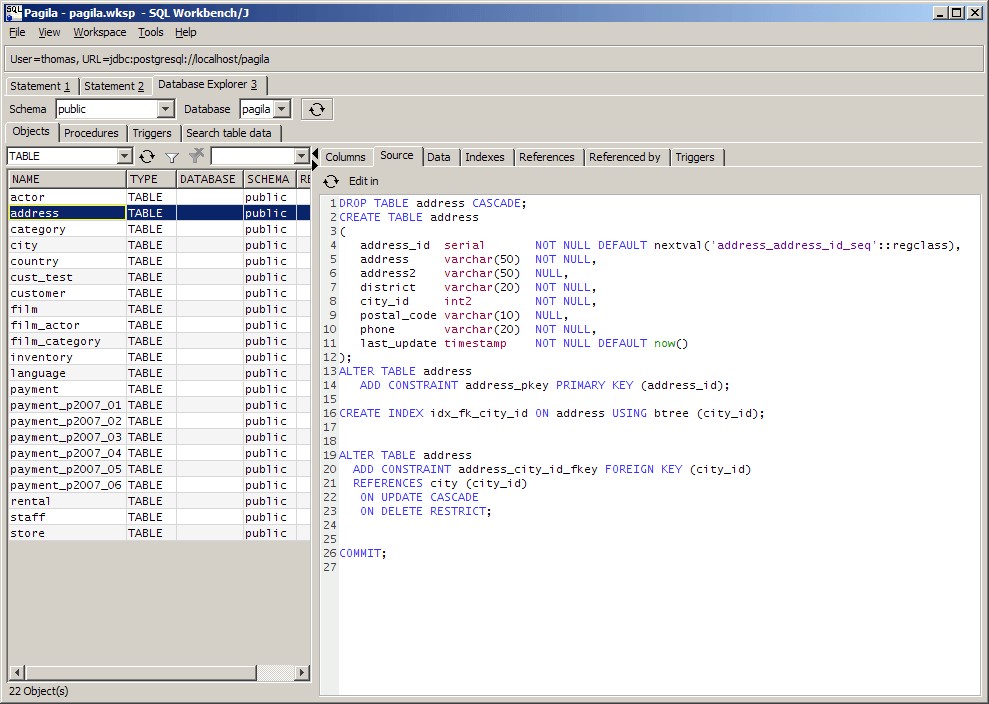Open the Referenced by tab

pos(625,157)
